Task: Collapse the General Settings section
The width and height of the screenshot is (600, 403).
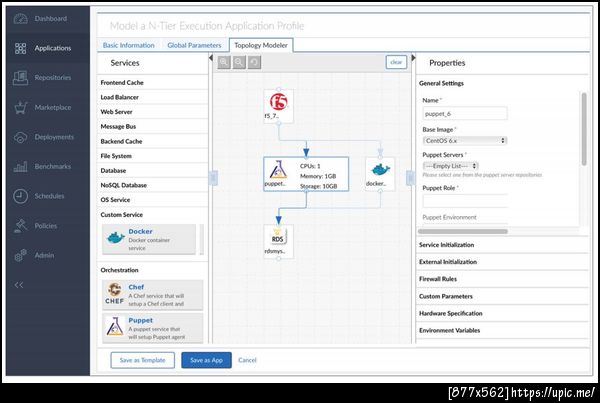Action: [502, 83]
